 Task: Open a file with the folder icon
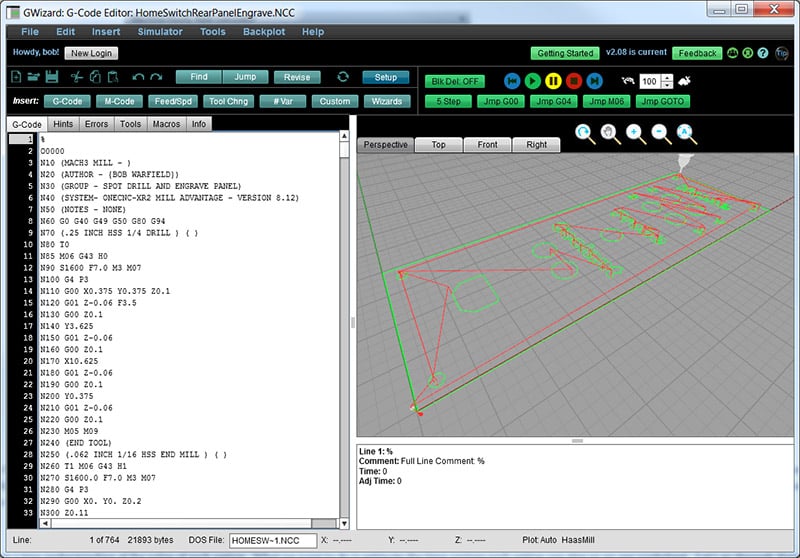point(33,77)
